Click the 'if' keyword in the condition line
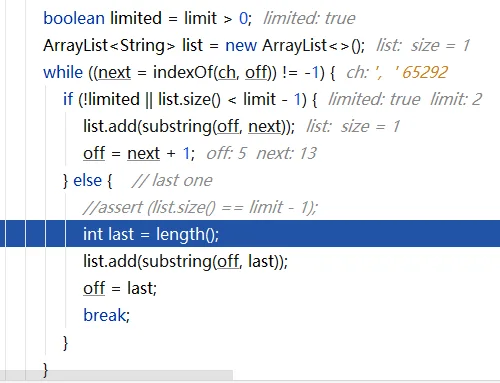The image size is (500, 383). [68, 99]
